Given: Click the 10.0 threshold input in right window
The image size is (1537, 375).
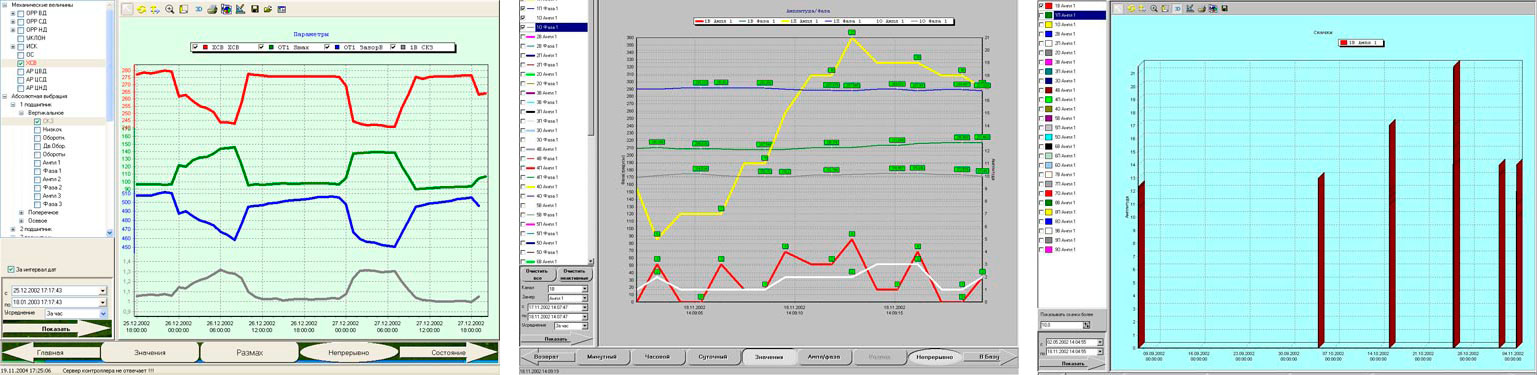Looking at the screenshot, I should click(1062, 325).
